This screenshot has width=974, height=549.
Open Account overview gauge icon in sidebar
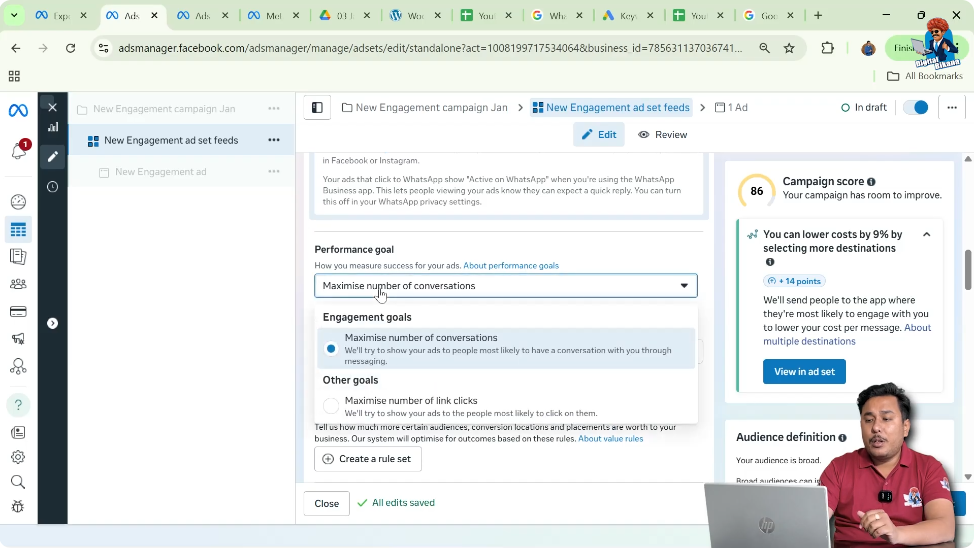[18, 202]
